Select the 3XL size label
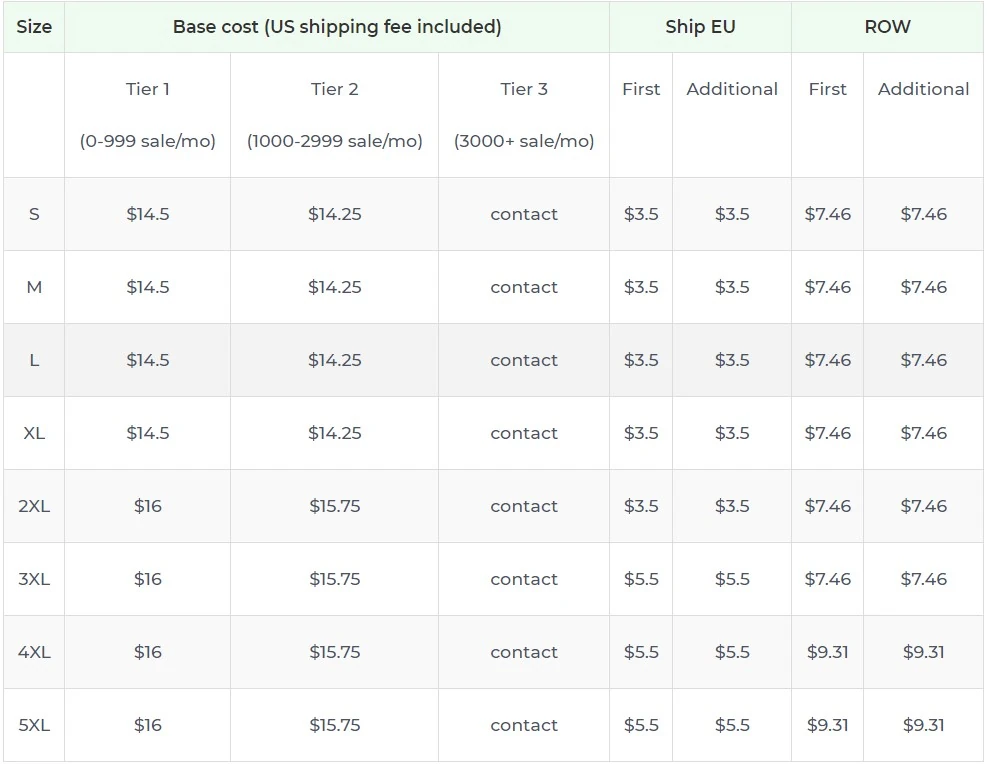Image resolution: width=987 pixels, height=764 pixels. (x=34, y=579)
